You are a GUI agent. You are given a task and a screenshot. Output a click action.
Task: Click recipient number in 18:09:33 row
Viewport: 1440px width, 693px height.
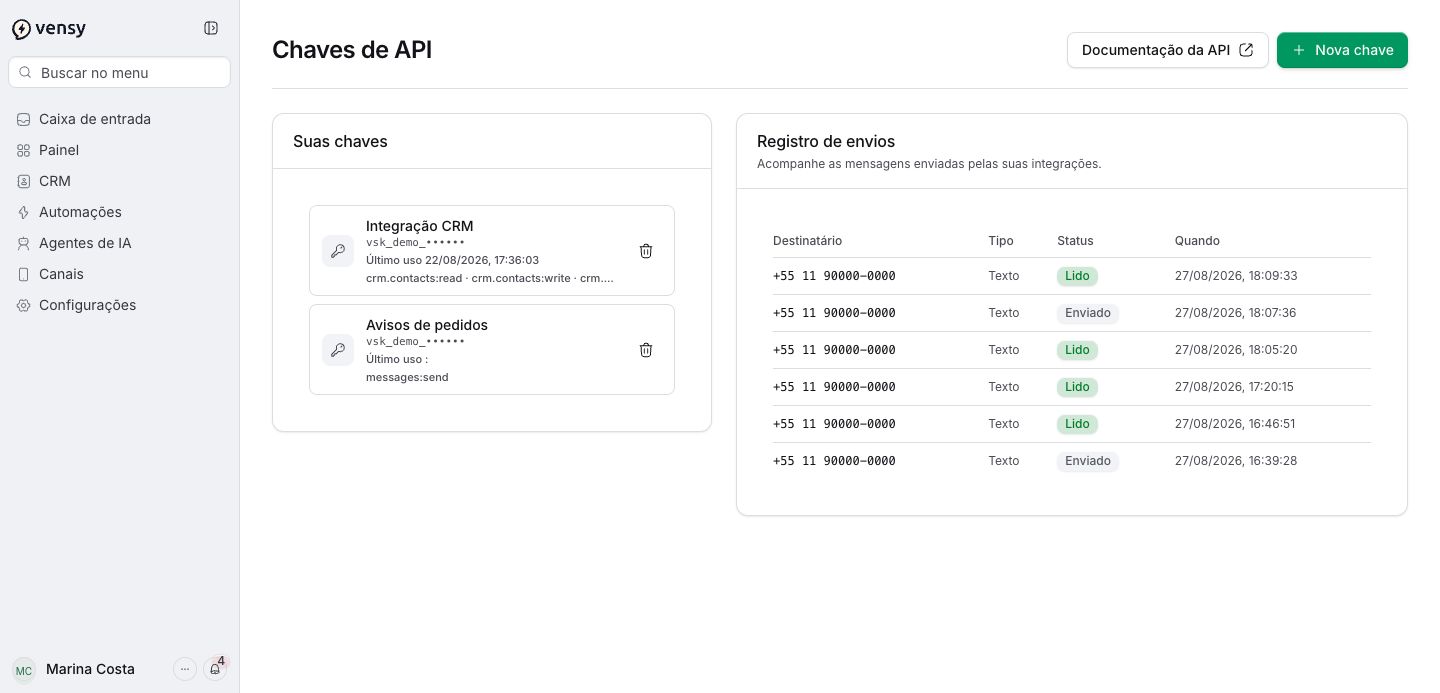(834, 276)
